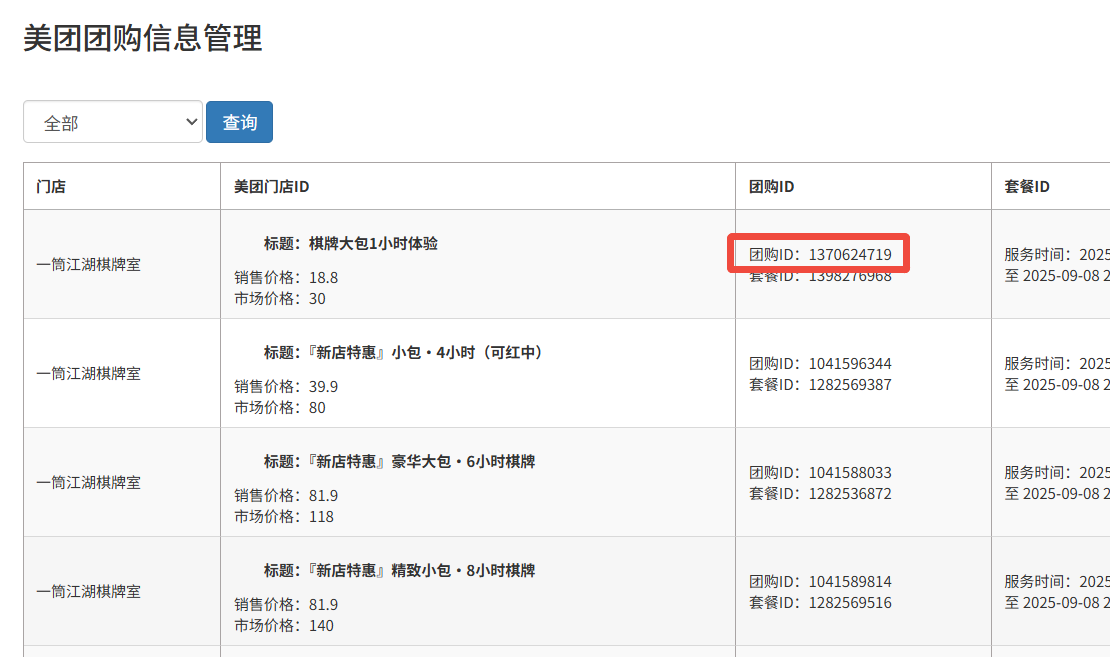The height and width of the screenshot is (657, 1110).
Task: Select sale price 81.9 in 豪华大包 row
Action: click(324, 496)
